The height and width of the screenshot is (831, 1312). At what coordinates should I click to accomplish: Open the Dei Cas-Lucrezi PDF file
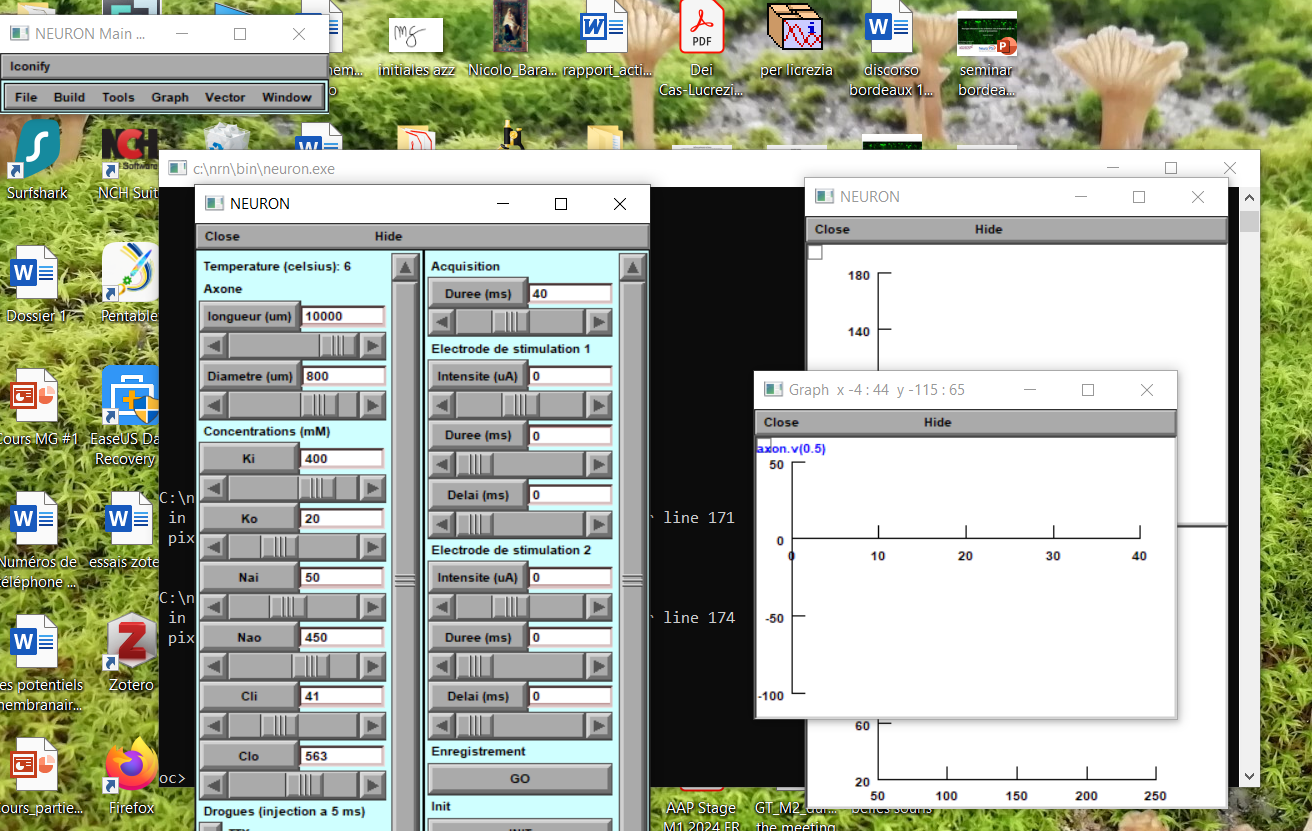click(702, 48)
